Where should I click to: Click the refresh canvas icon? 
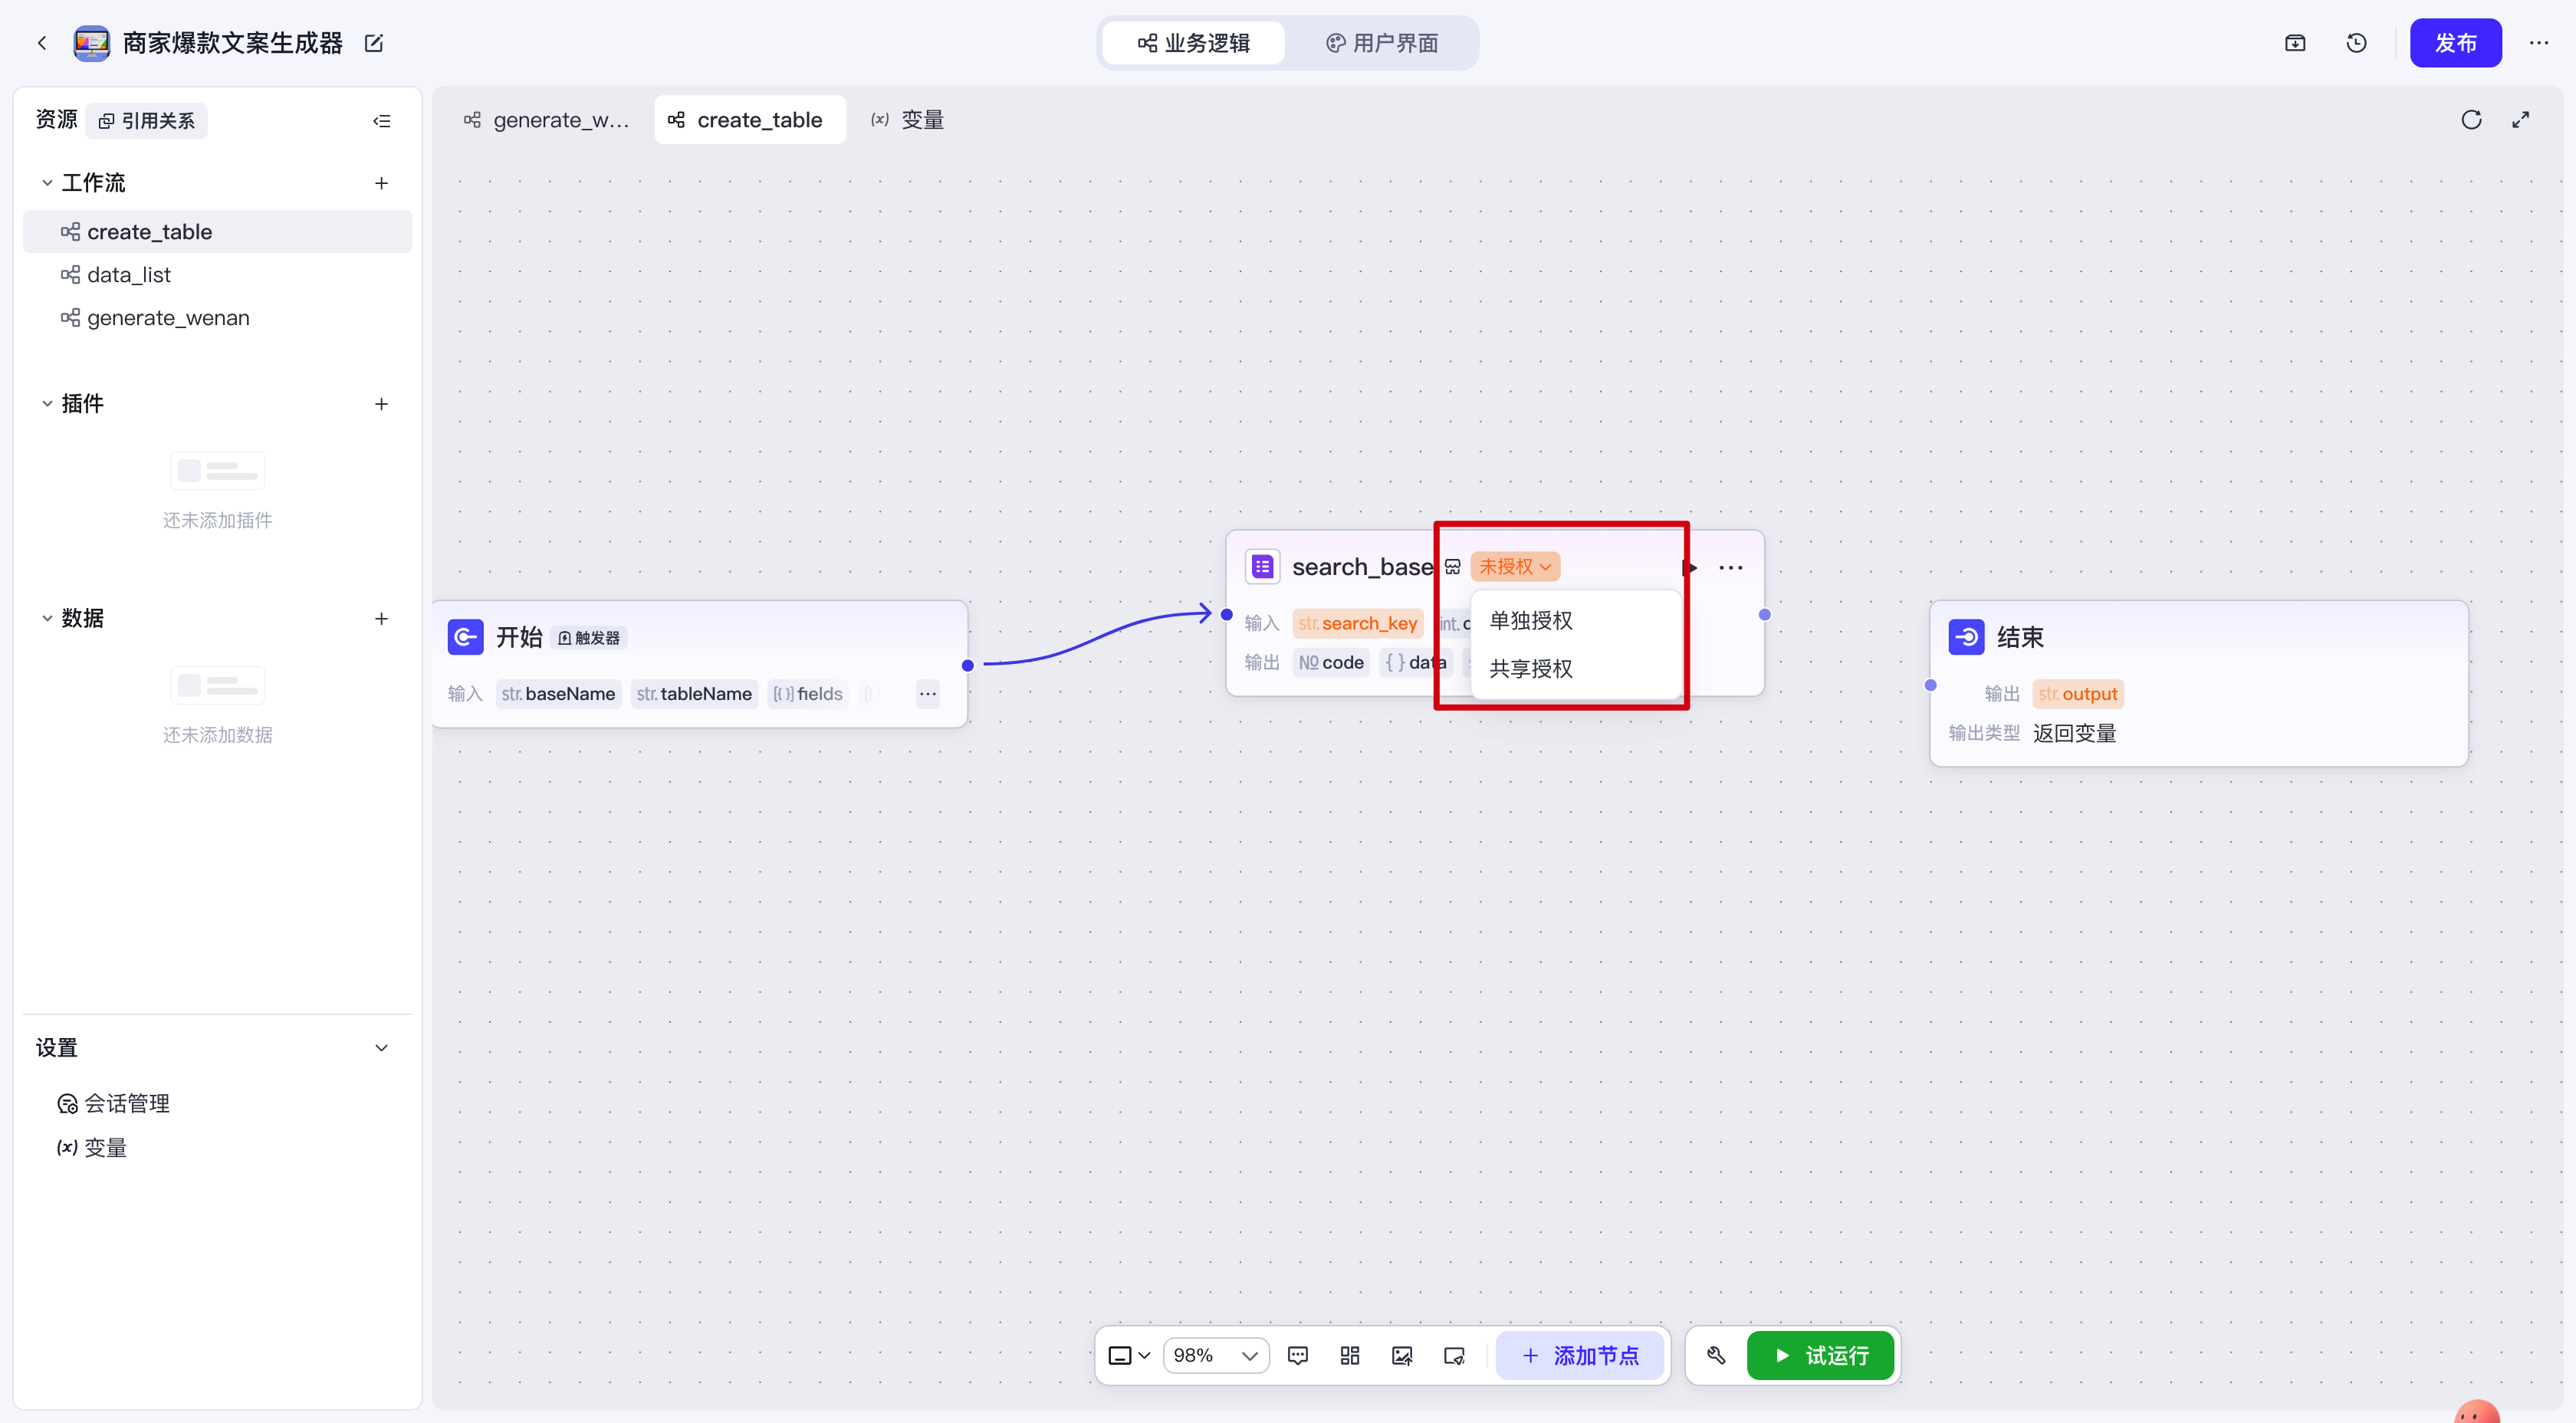coord(2471,120)
